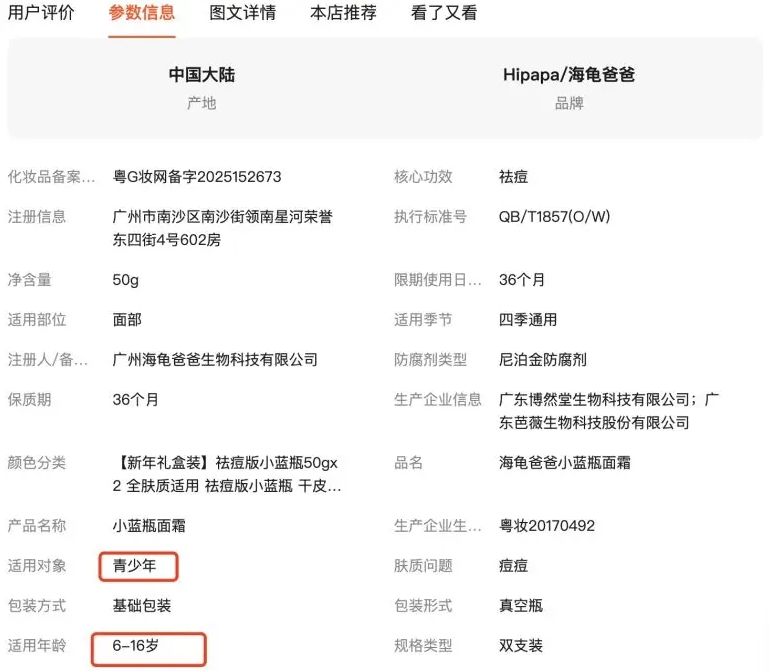
Task: Expand the truncated 颜色分类 description text
Action: coord(227,475)
